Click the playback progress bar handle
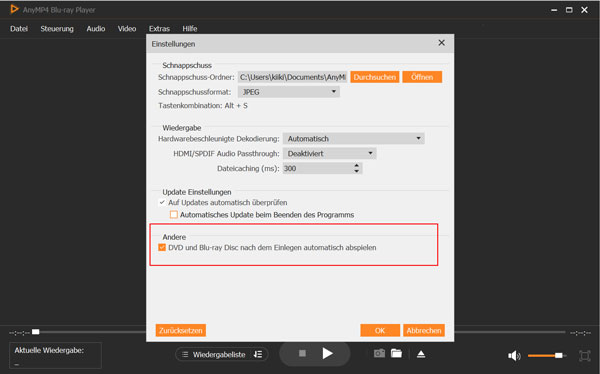The width and height of the screenshot is (600, 374). coord(36,332)
